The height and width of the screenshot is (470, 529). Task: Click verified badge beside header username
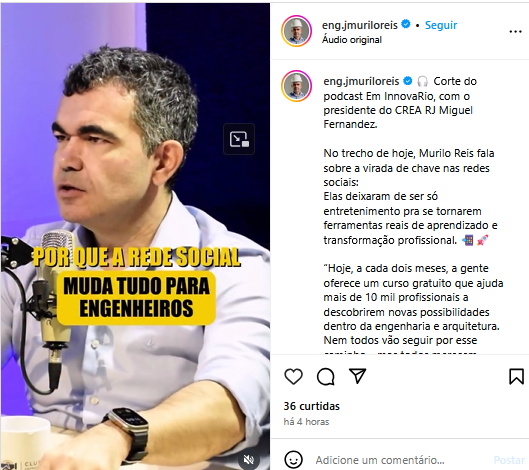[x=406, y=24]
